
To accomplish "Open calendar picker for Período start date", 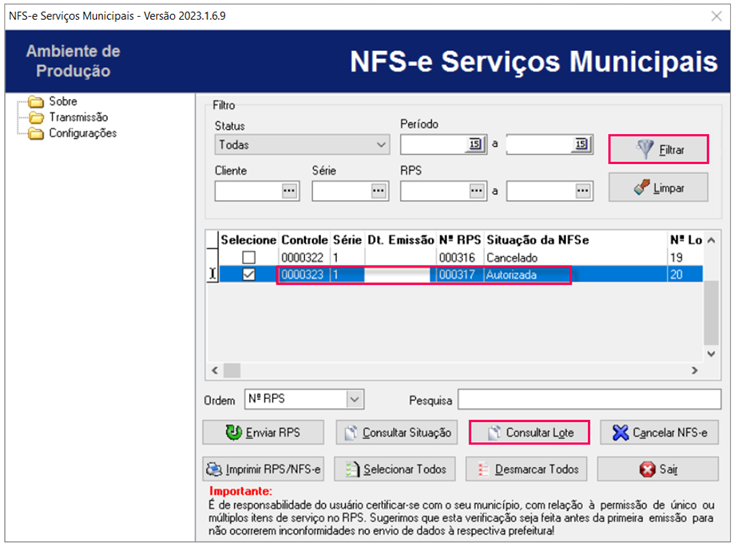I will 474,145.
